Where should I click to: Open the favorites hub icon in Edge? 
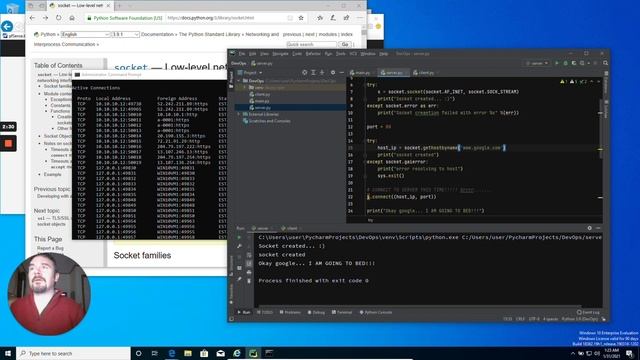coord(320,18)
